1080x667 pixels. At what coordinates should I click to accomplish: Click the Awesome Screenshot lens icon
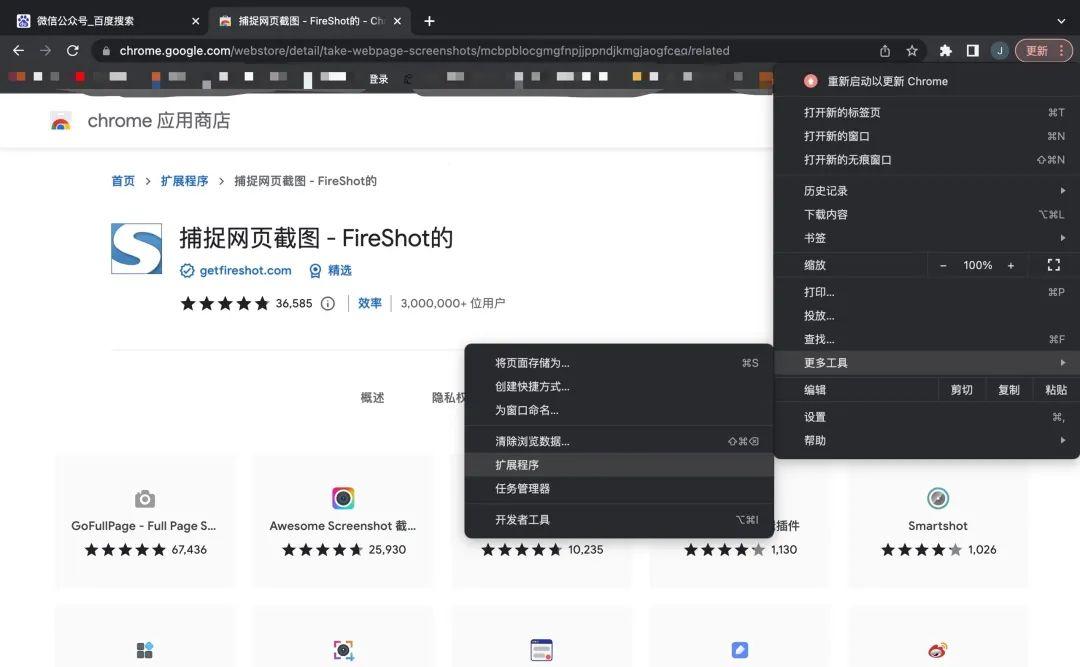(x=343, y=498)
